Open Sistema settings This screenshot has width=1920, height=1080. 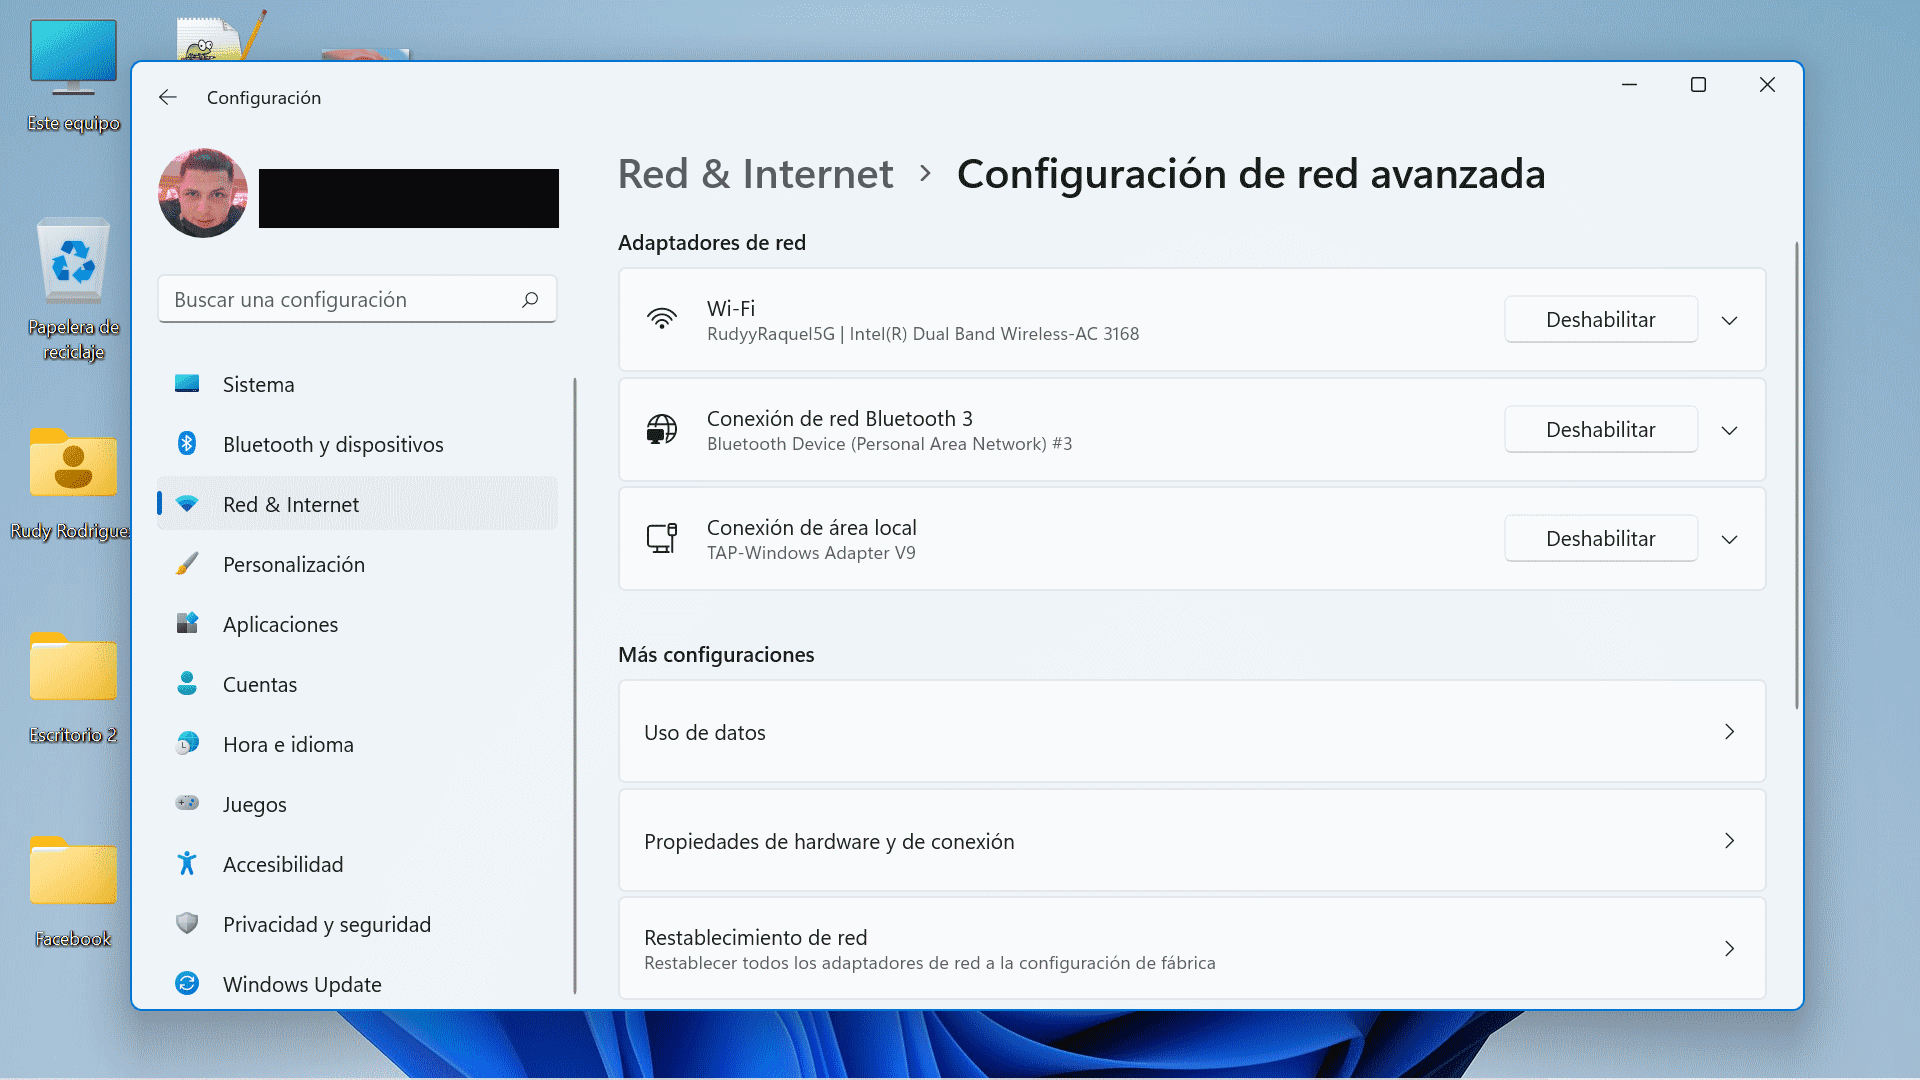[357, 384]
